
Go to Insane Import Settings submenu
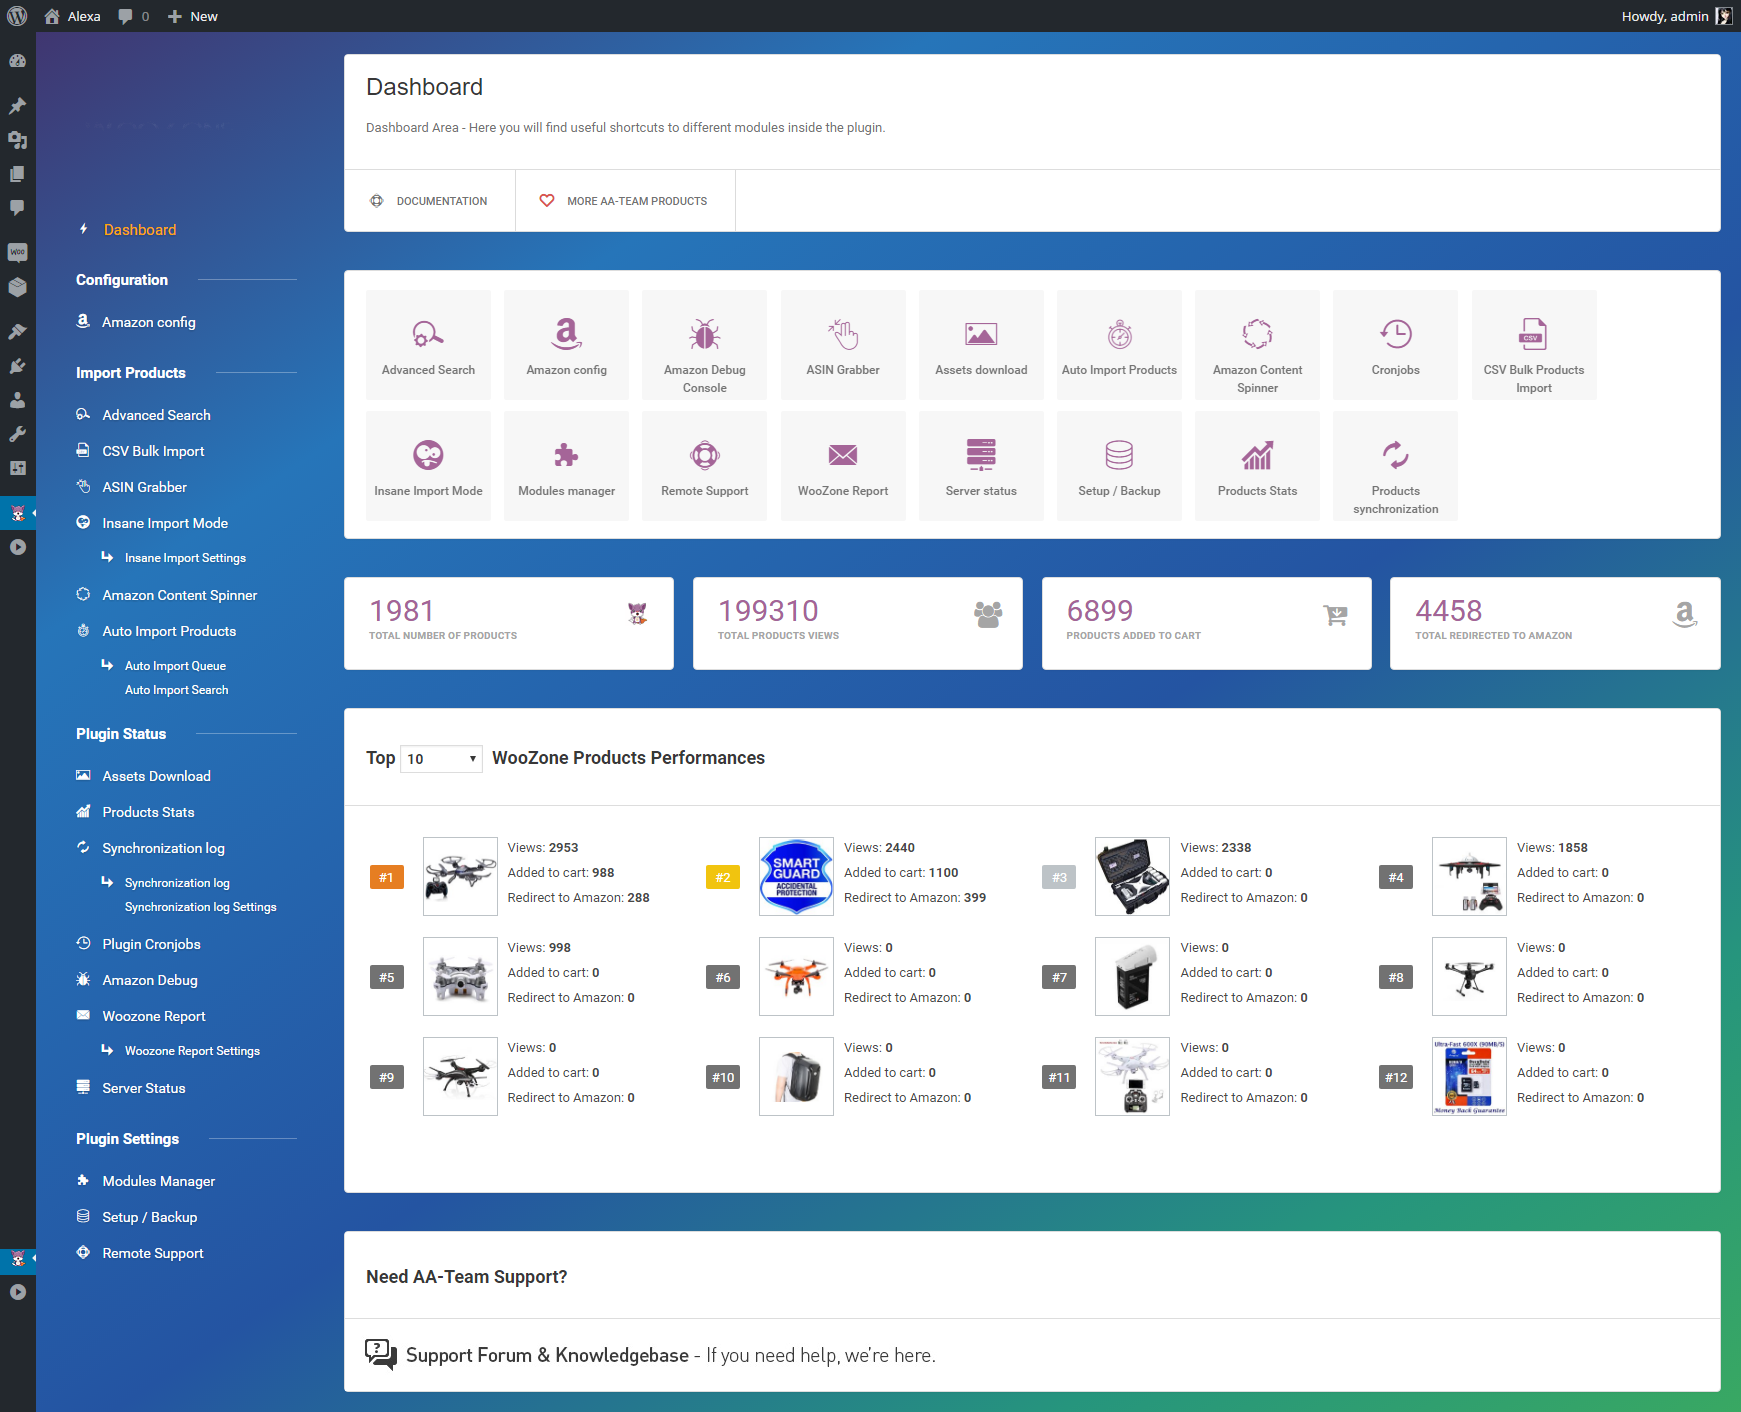pyautogui.click(x=185, y=558)
